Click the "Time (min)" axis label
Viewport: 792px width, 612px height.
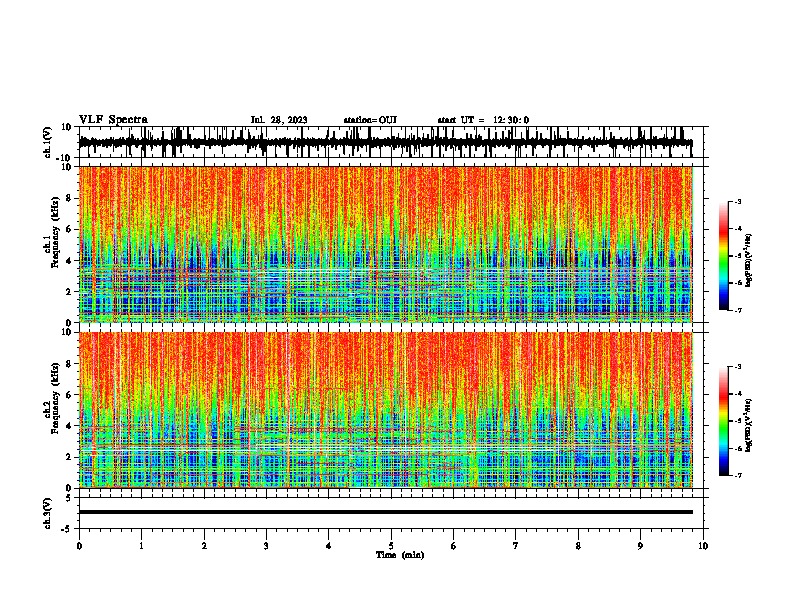tap(400, 555)
